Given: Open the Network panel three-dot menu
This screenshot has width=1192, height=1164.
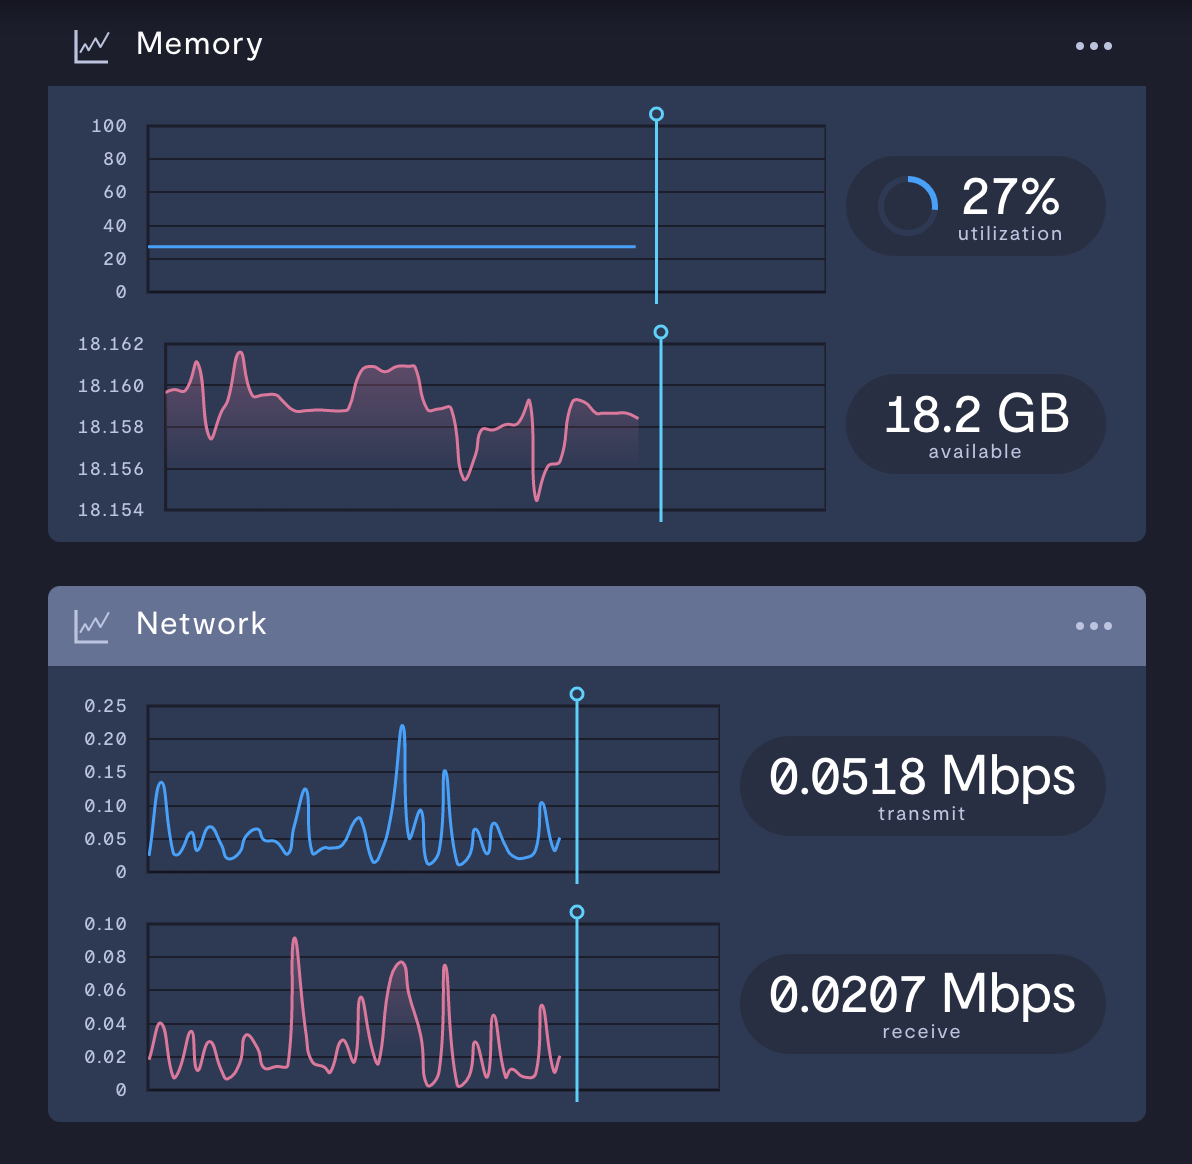Looking at the screenshot, I should pos(1093,626).
